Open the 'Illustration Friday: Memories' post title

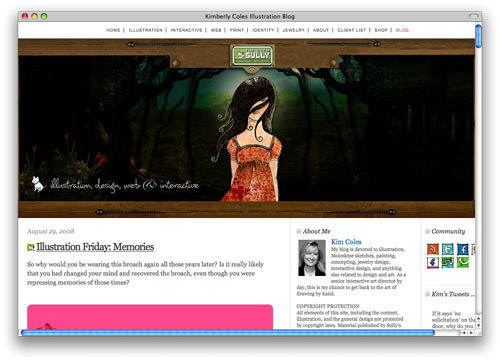point(95,247)
